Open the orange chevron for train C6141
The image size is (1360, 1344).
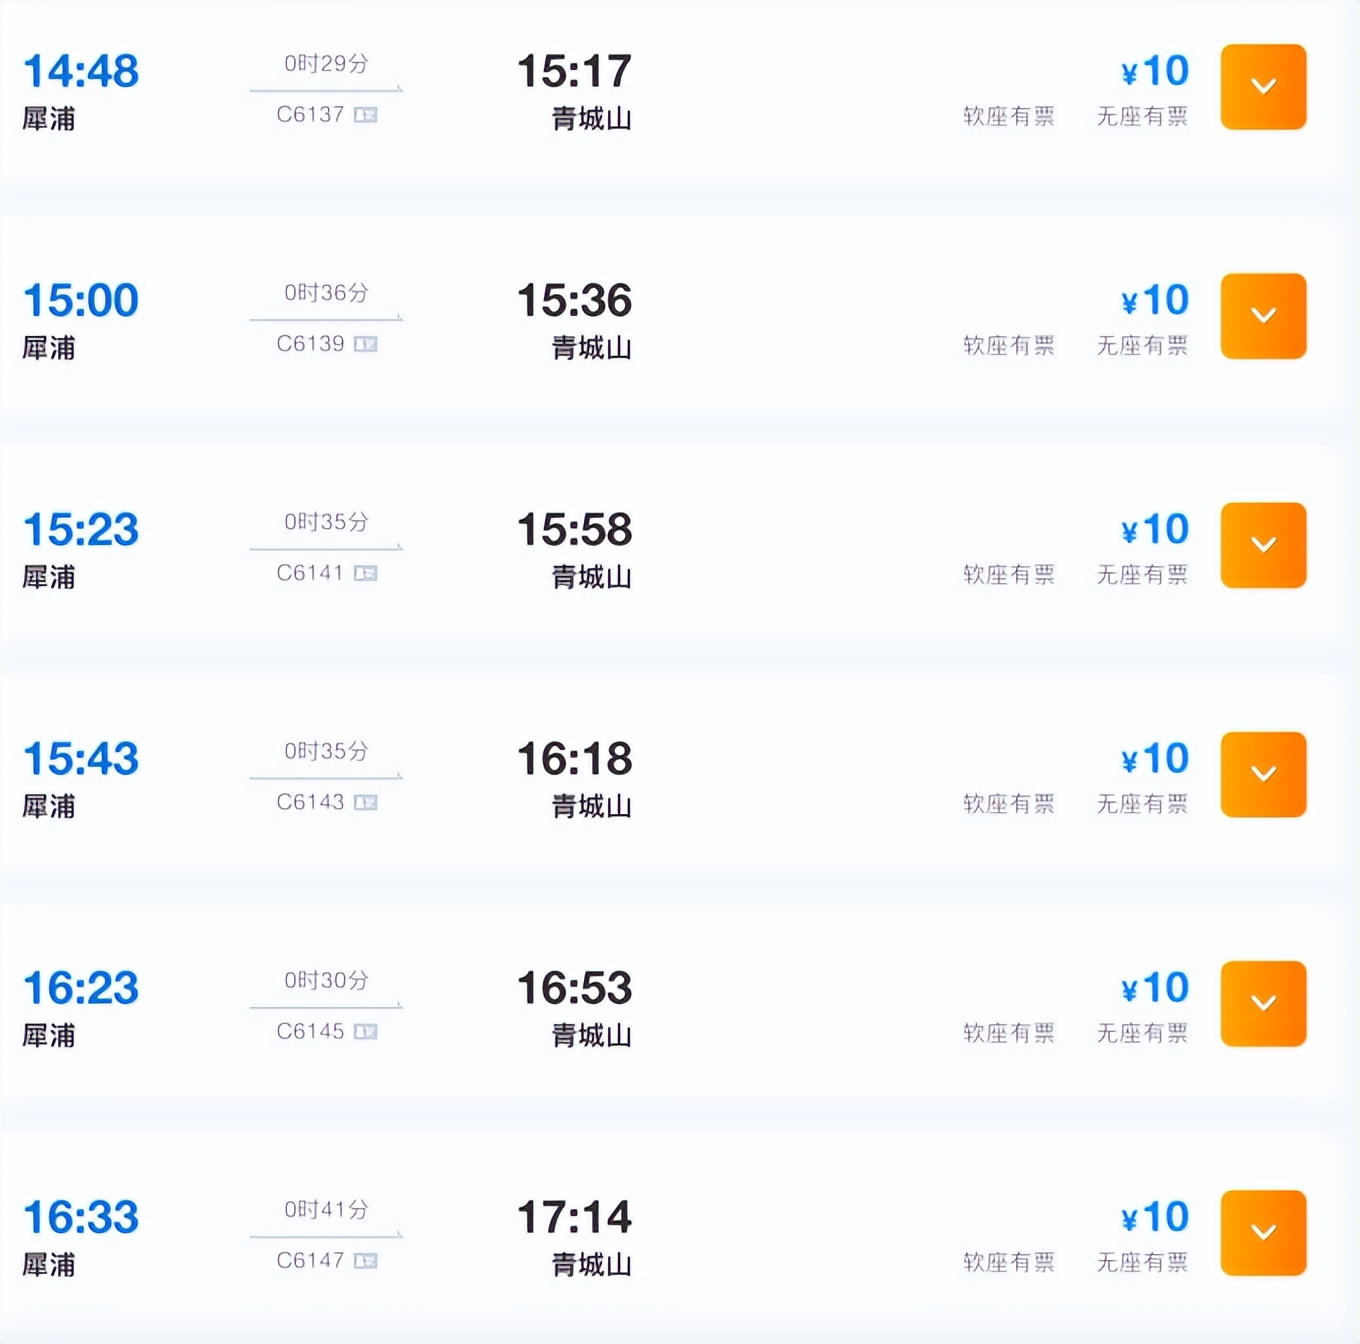click(1263, 545)
